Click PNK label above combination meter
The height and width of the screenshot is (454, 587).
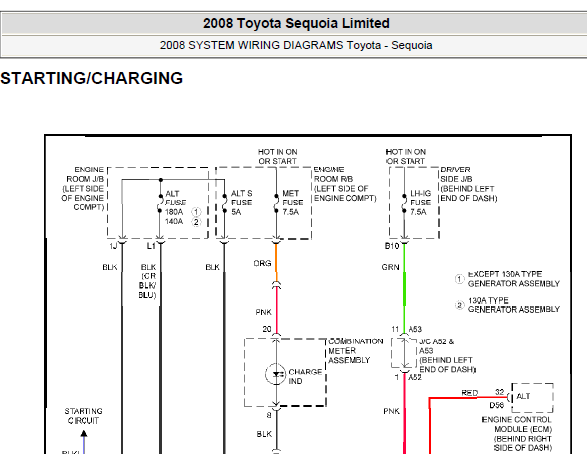pyautogui.click(x=264, y=312)
